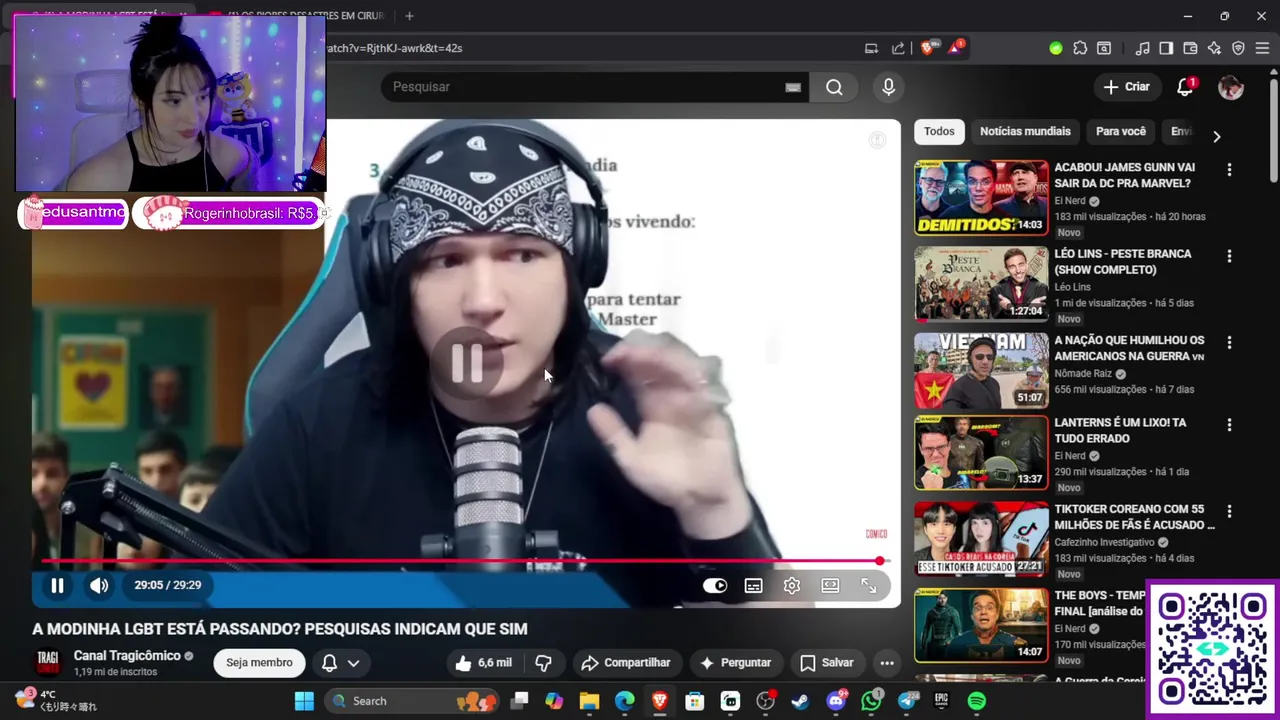Open YouTube notifications bell
The height and width of the screenshot is (720, 1280).
click(x=1185, y=87)
